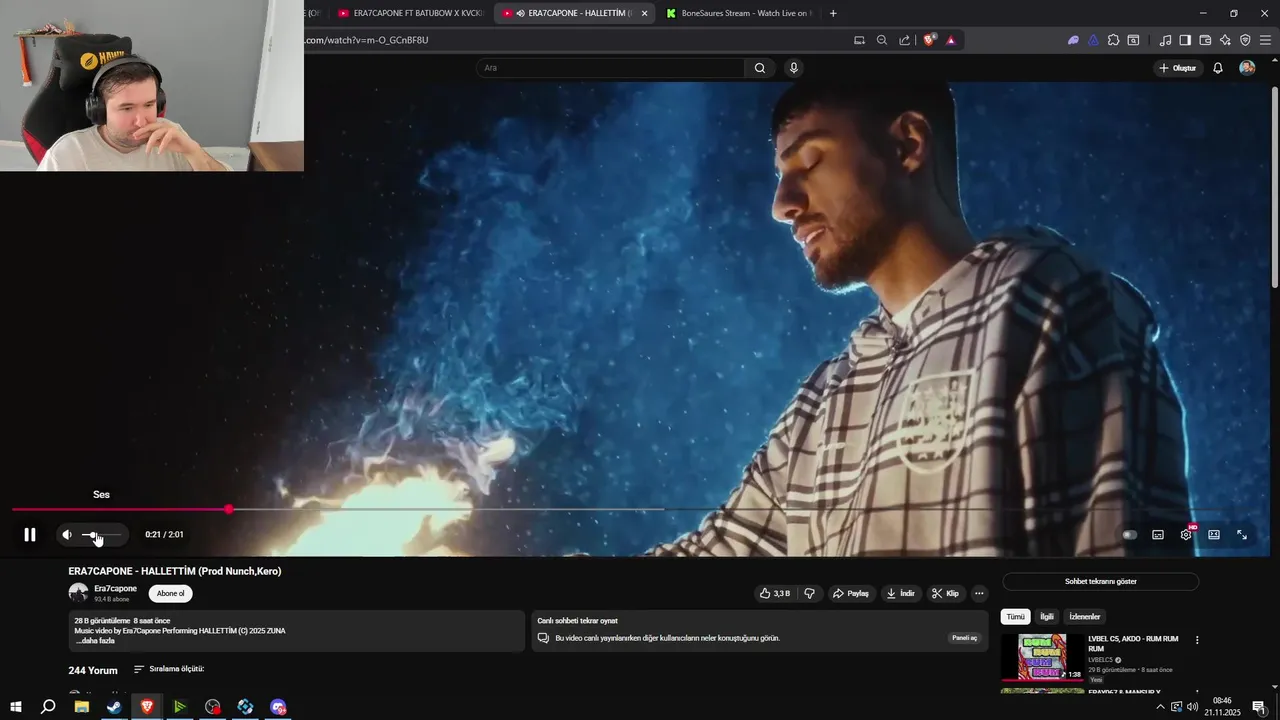Click the volume slider in the player
Screen dimensions: 1280x720
pyautogui.click(x=101, y=535)
